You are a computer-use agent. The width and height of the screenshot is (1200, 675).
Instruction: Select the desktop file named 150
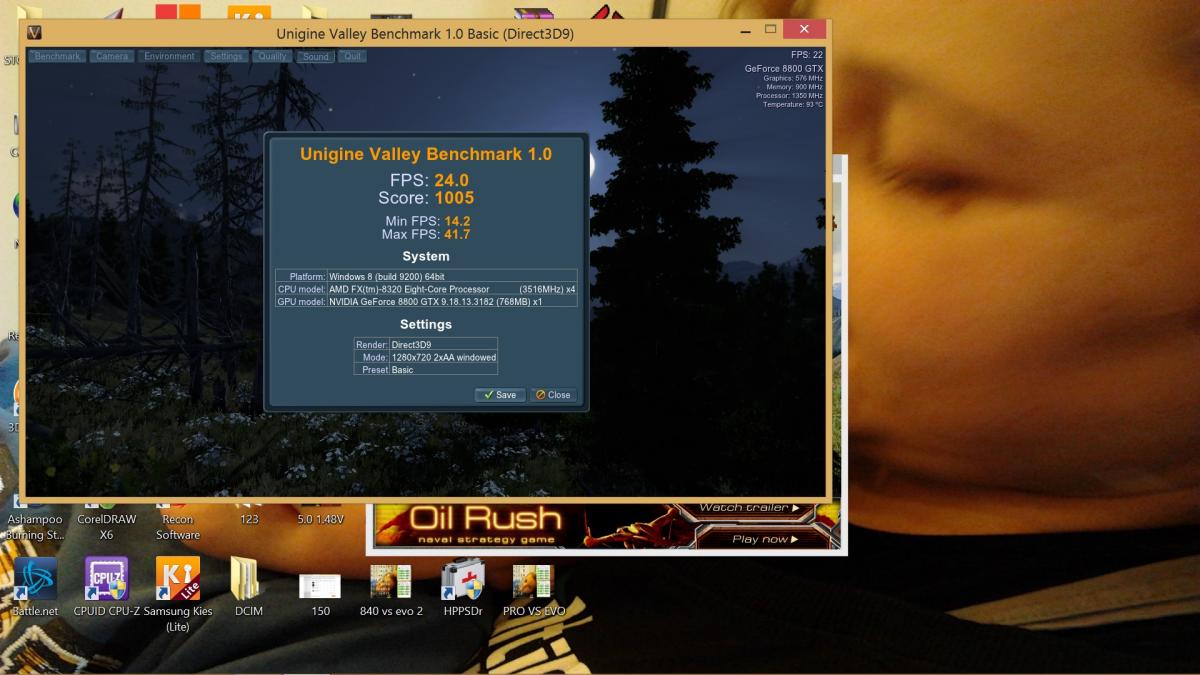pyautogui.click(x=320, y=594)
